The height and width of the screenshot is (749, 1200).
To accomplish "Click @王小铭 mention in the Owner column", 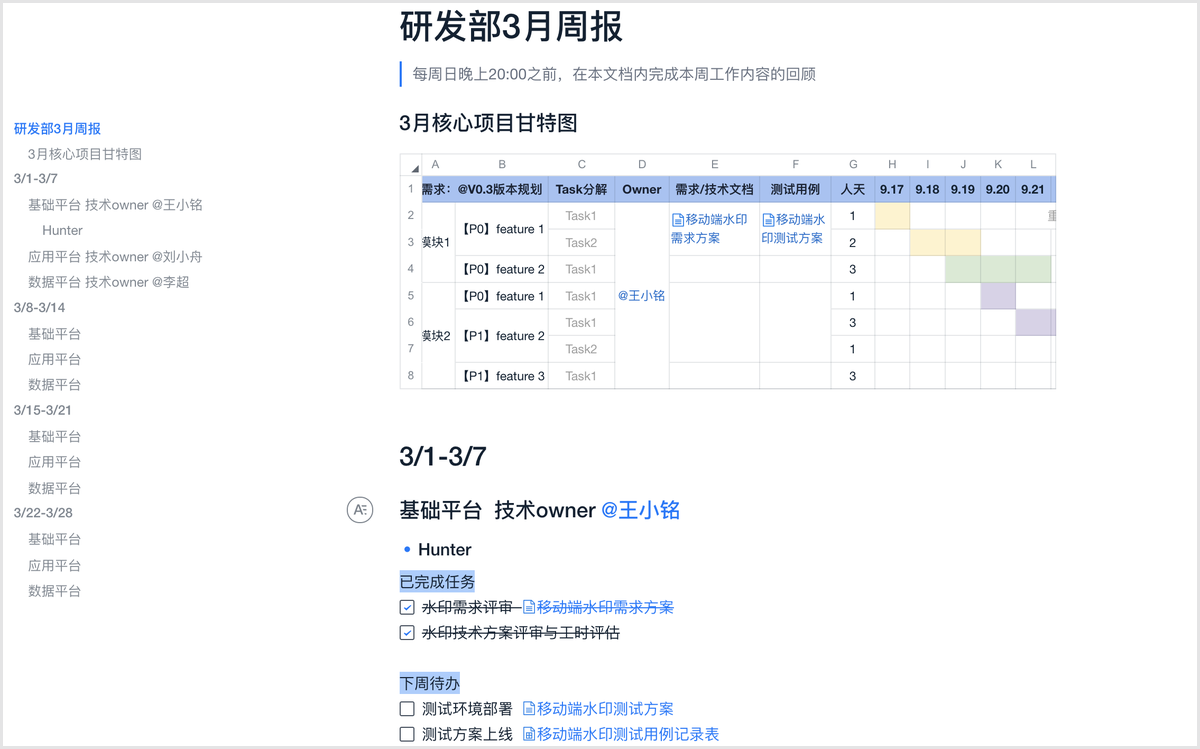I will coord(641,296).
